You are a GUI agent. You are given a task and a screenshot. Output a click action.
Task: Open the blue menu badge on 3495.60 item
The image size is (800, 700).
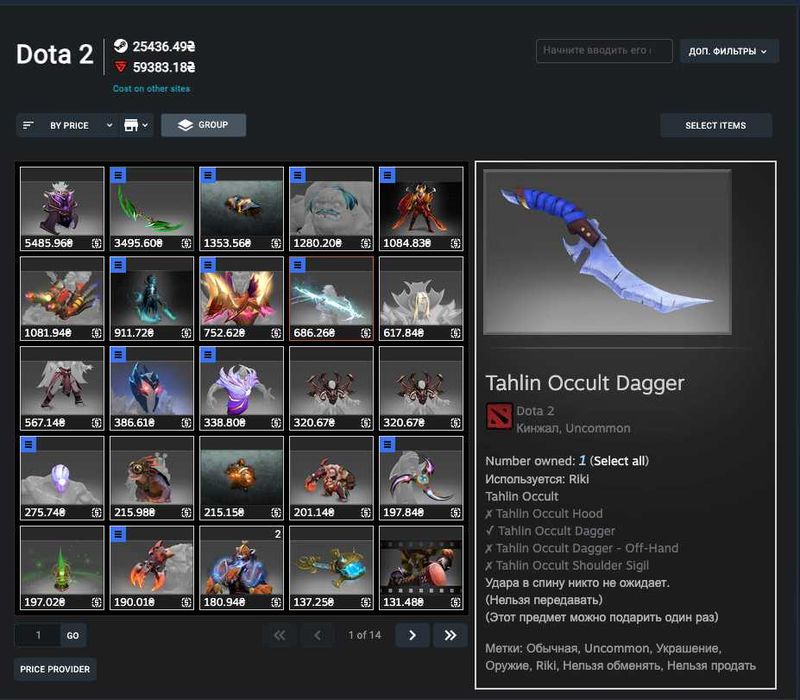118,175
